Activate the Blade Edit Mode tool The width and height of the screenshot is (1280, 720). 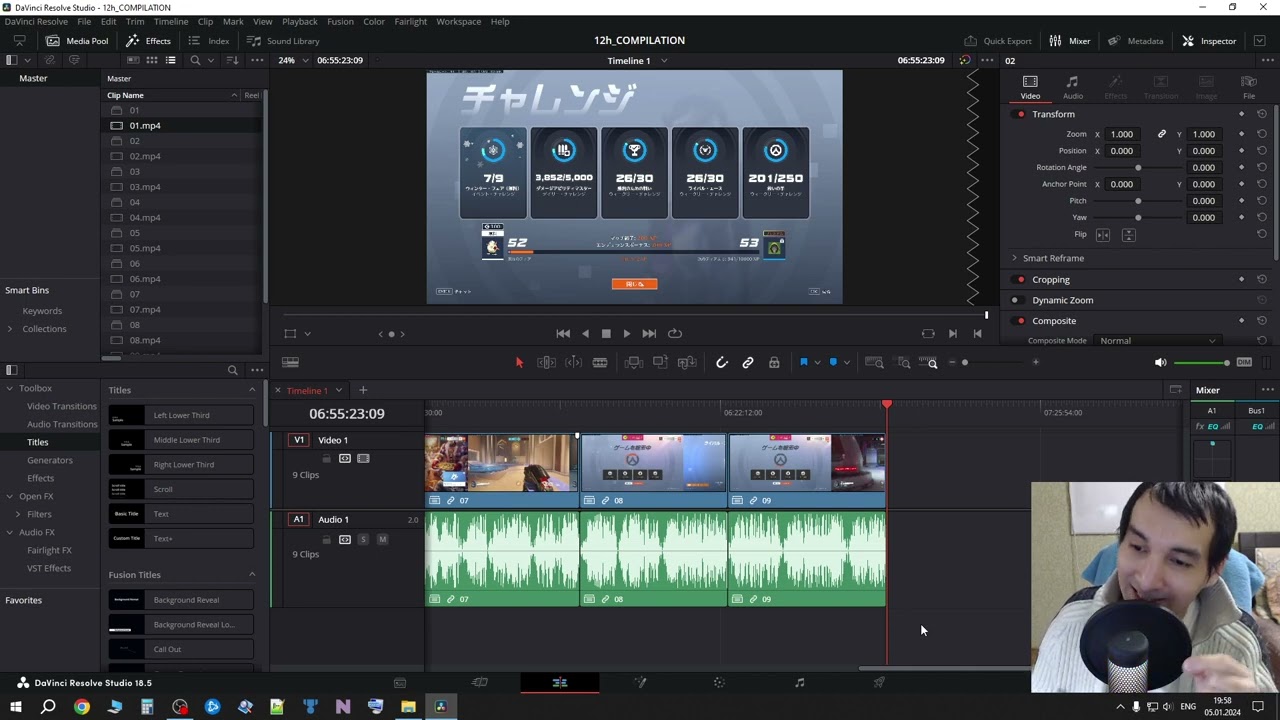600,362
